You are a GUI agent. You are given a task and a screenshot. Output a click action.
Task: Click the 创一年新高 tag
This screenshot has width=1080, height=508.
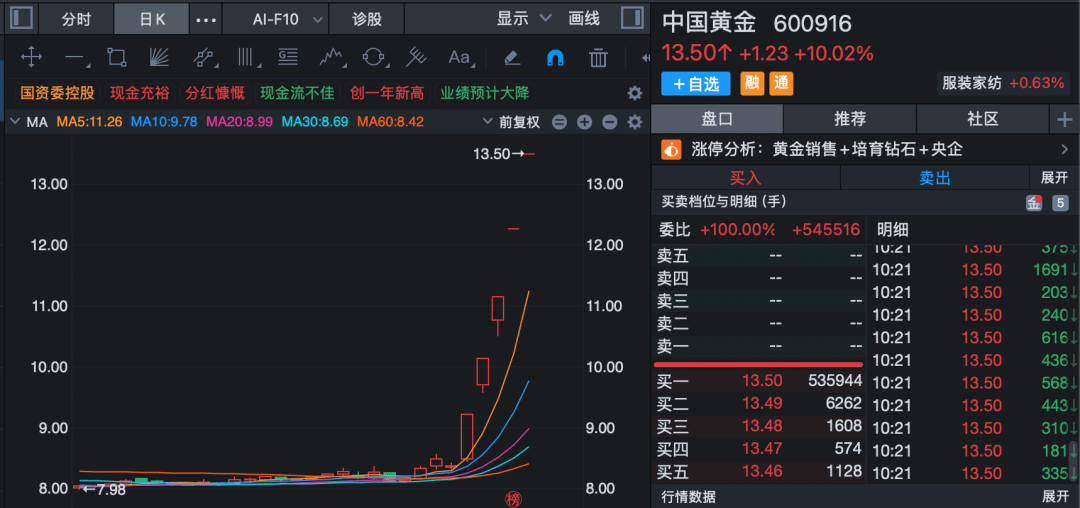pyautogui.click(x=387, y=93)
